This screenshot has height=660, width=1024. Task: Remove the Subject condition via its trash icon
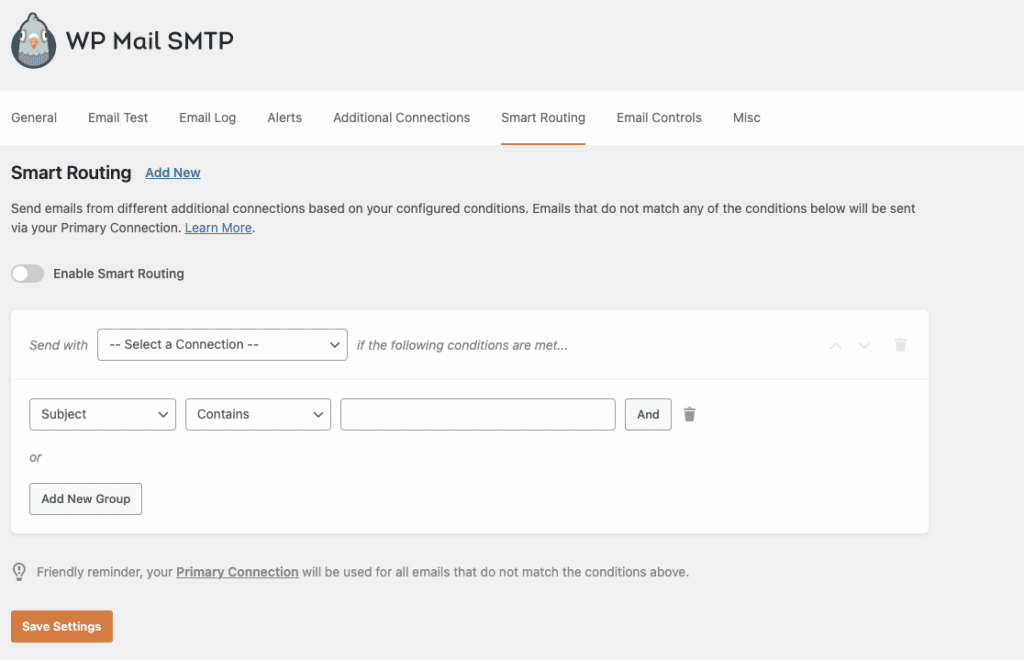pos(689,413)
